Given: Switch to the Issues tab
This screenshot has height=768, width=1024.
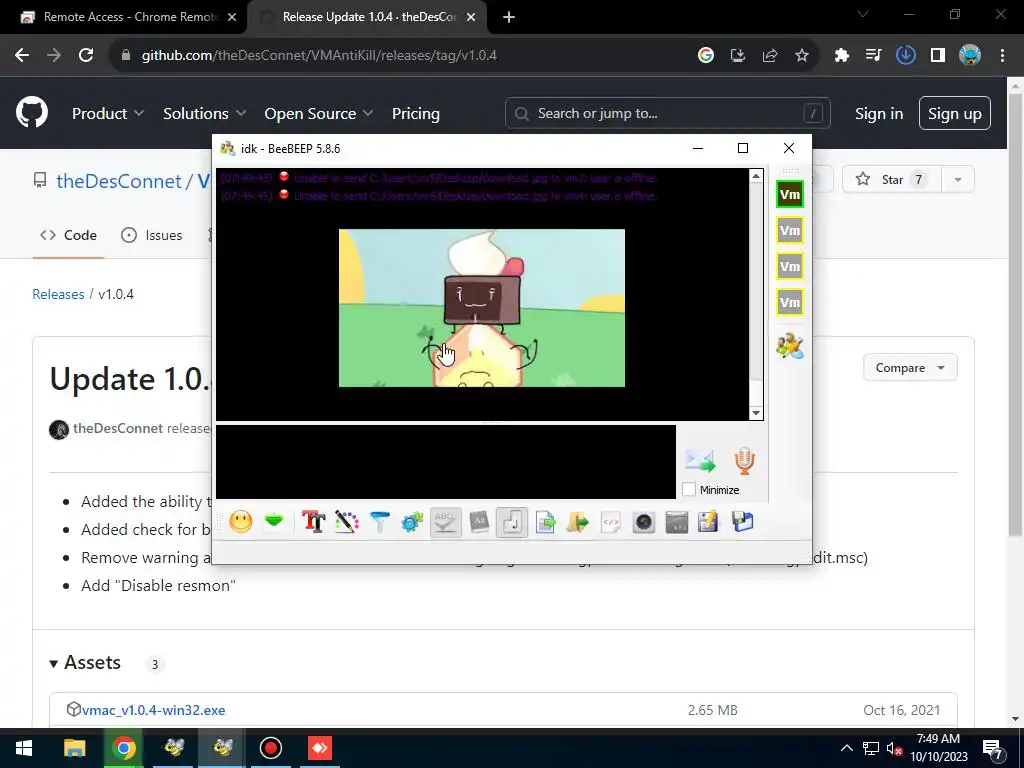Looking at the screenshot, I should [x=152, y=235].
